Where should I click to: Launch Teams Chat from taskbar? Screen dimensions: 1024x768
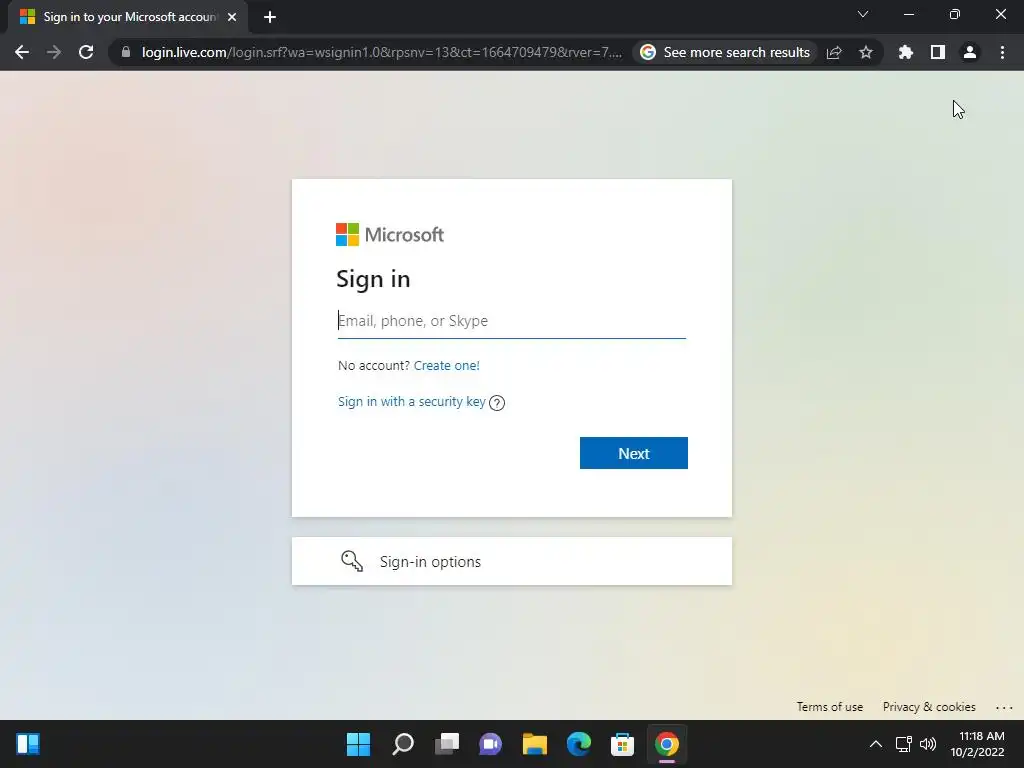click(490, 744)
